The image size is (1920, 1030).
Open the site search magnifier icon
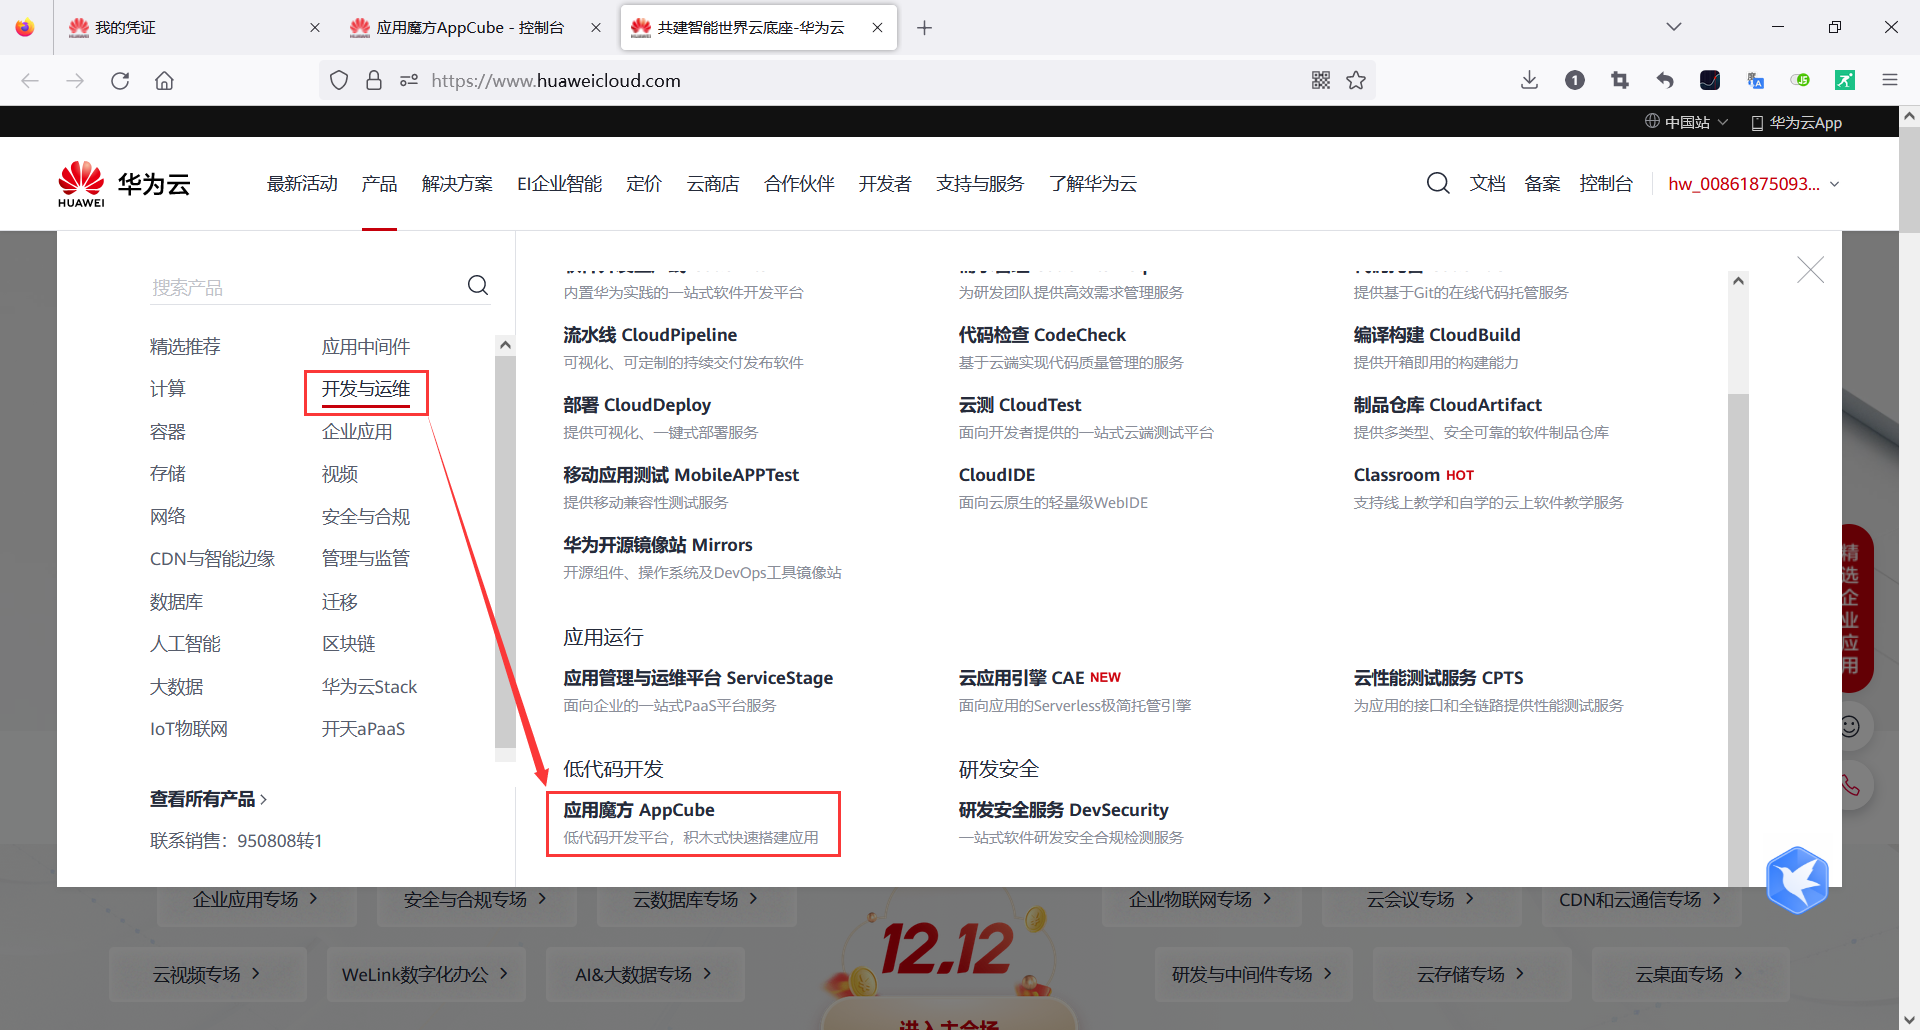pos(1438,183)
